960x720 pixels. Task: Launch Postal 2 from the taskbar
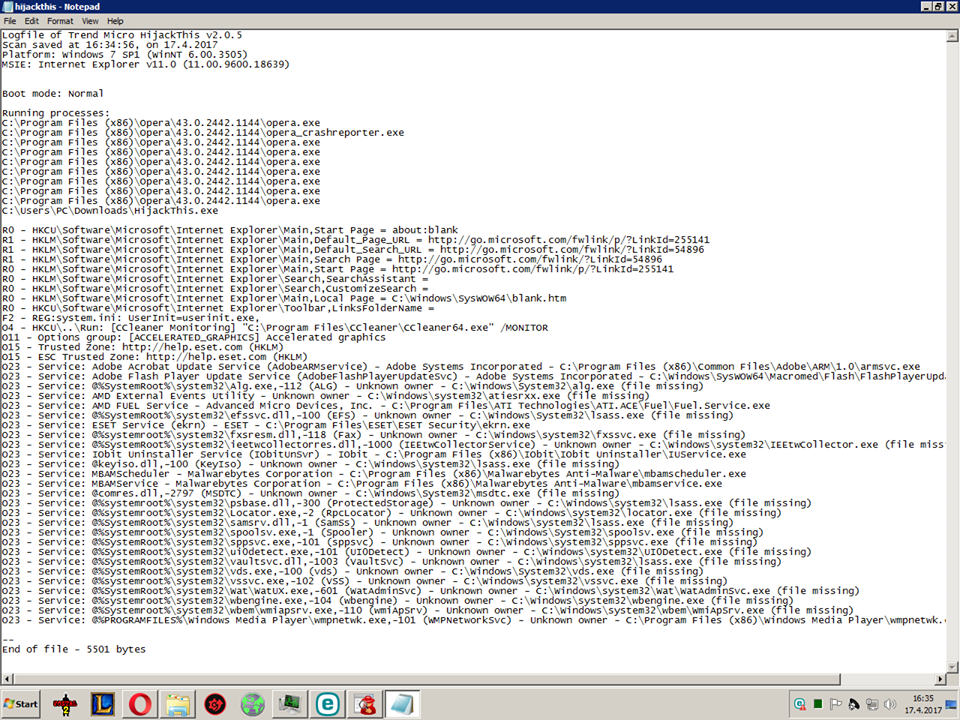pos(65,705)
